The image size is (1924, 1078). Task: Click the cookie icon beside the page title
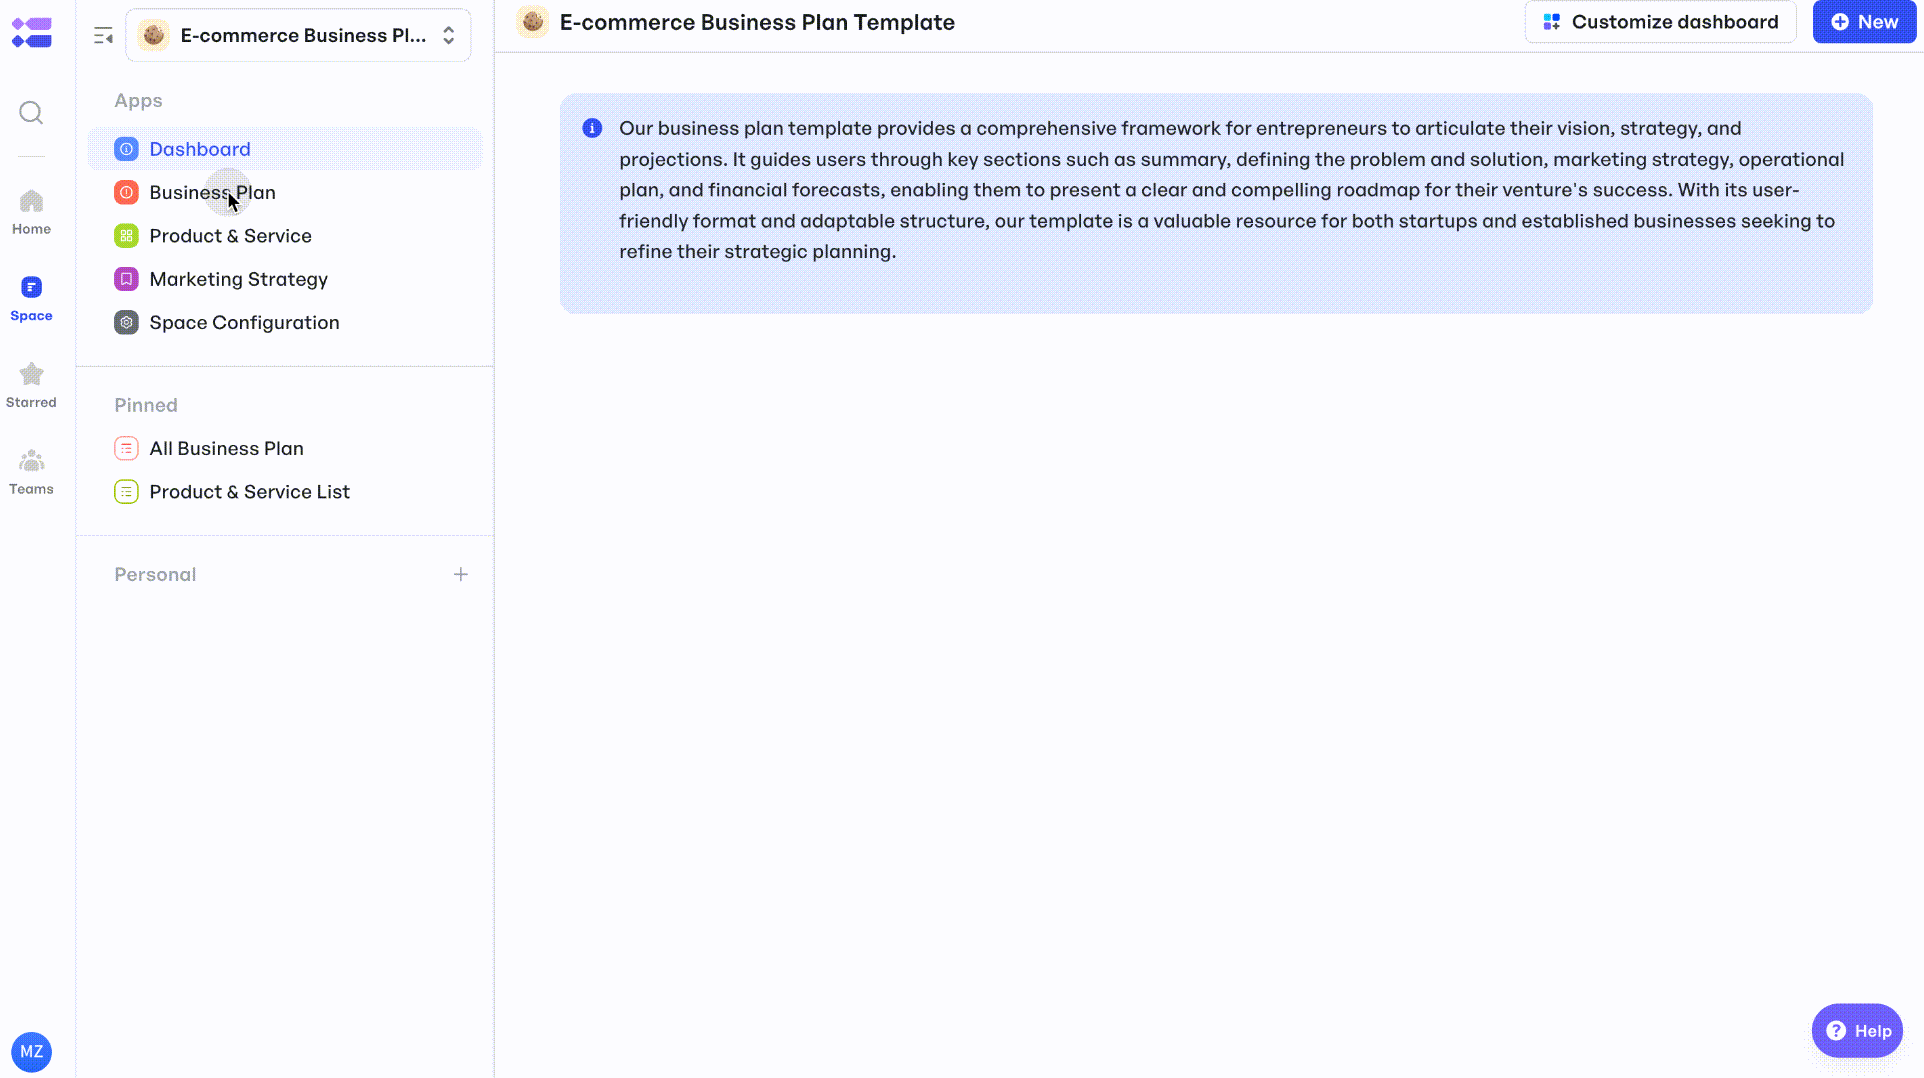coord(533,22)
